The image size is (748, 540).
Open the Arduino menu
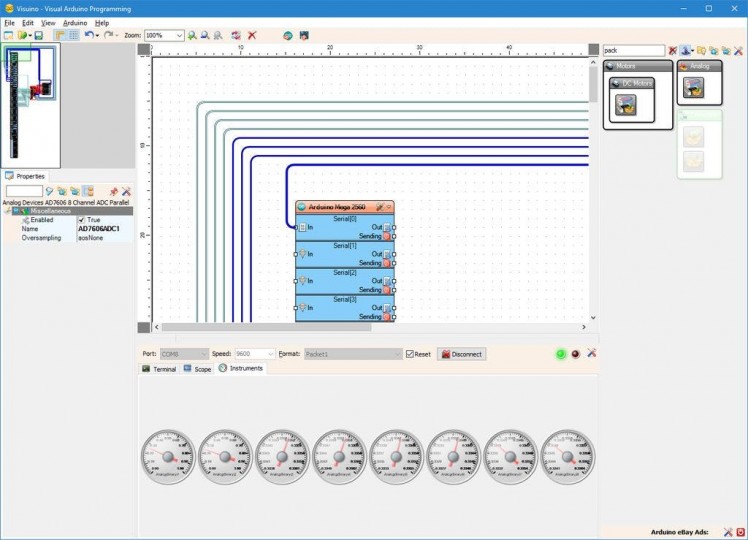(x=75, y=22)
